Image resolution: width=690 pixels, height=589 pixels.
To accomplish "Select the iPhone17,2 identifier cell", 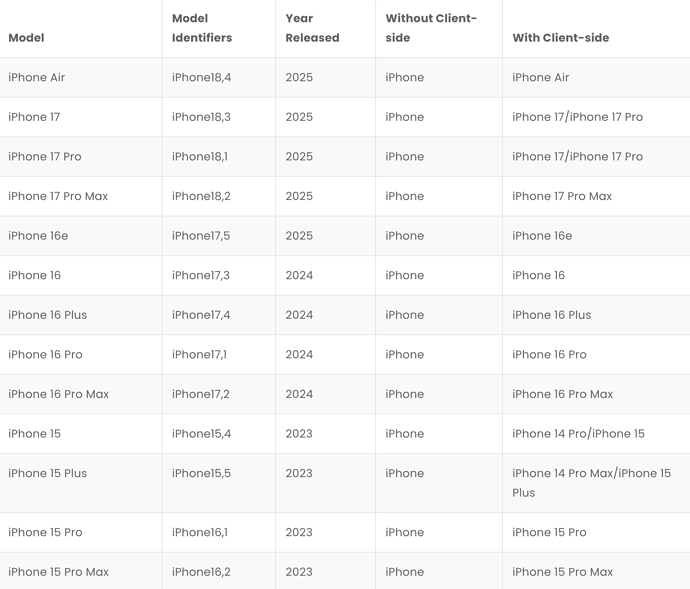I will click(201, 394).
